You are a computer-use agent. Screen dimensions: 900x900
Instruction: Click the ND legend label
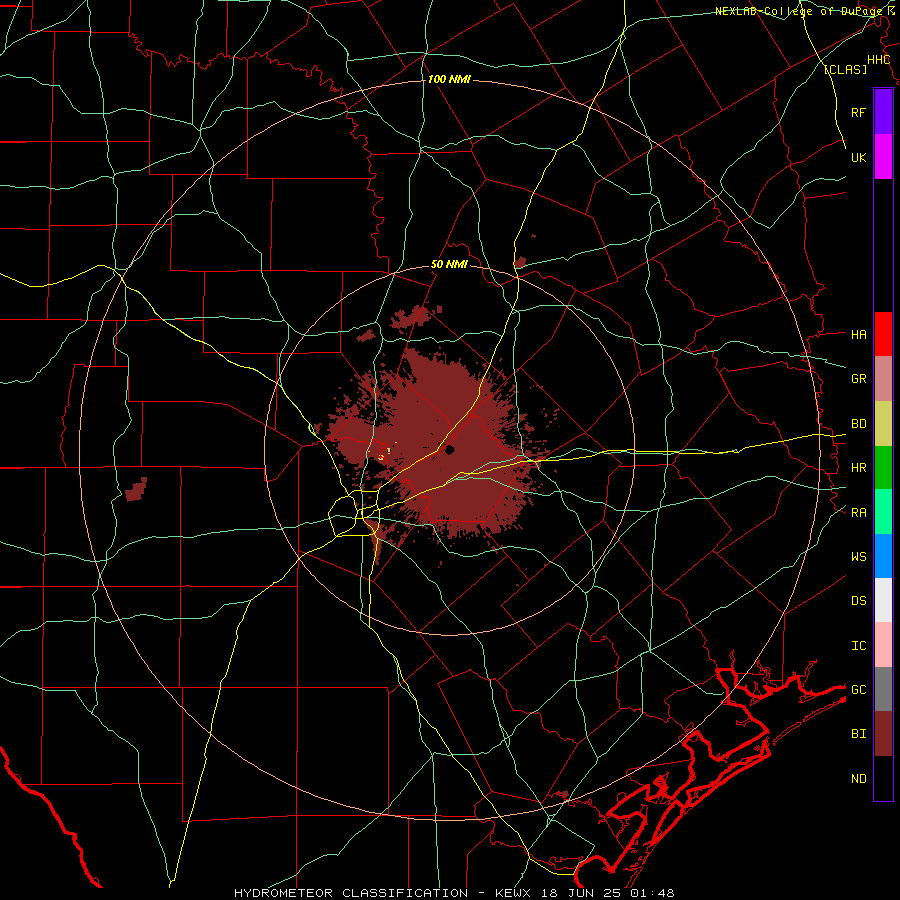click(858, 779)
